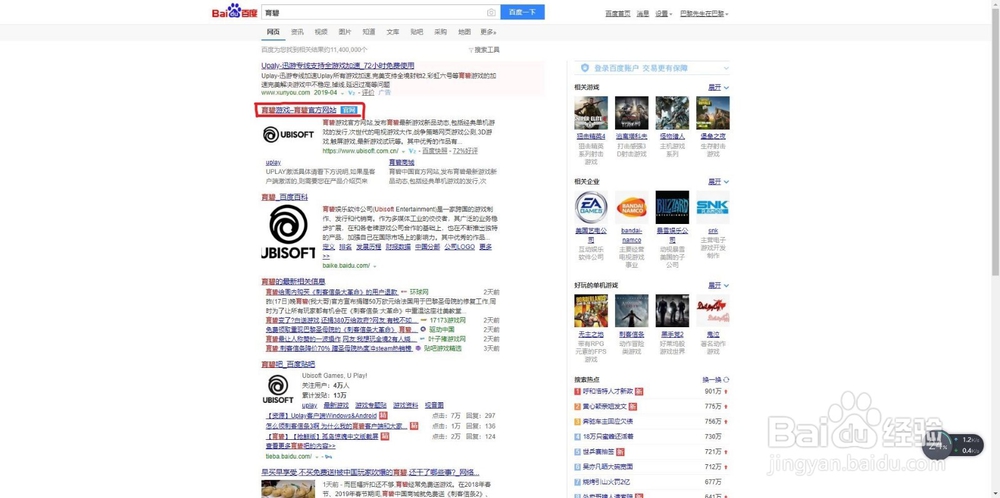The height and width of the screenshot is (498, 1000).
Task: Open the 堡垒之夜 game thumbnail
Action: 713,113
